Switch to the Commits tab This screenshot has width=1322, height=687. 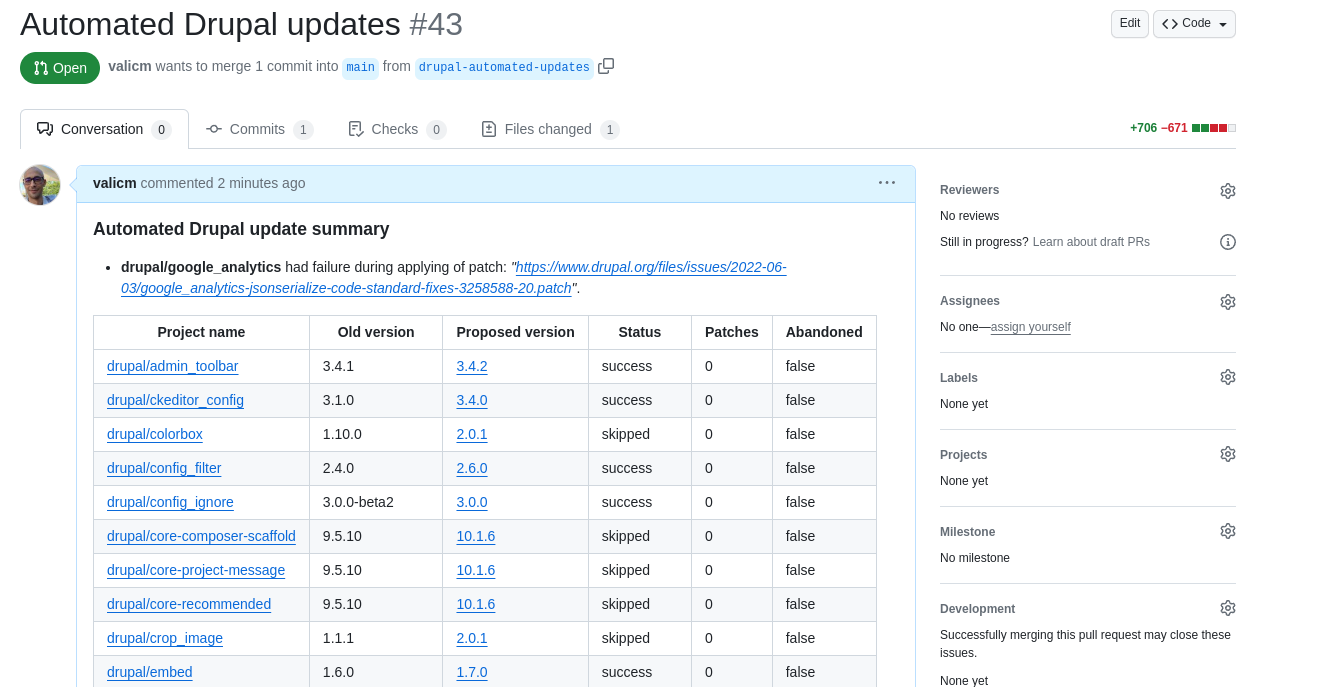(x=260, y=129)
